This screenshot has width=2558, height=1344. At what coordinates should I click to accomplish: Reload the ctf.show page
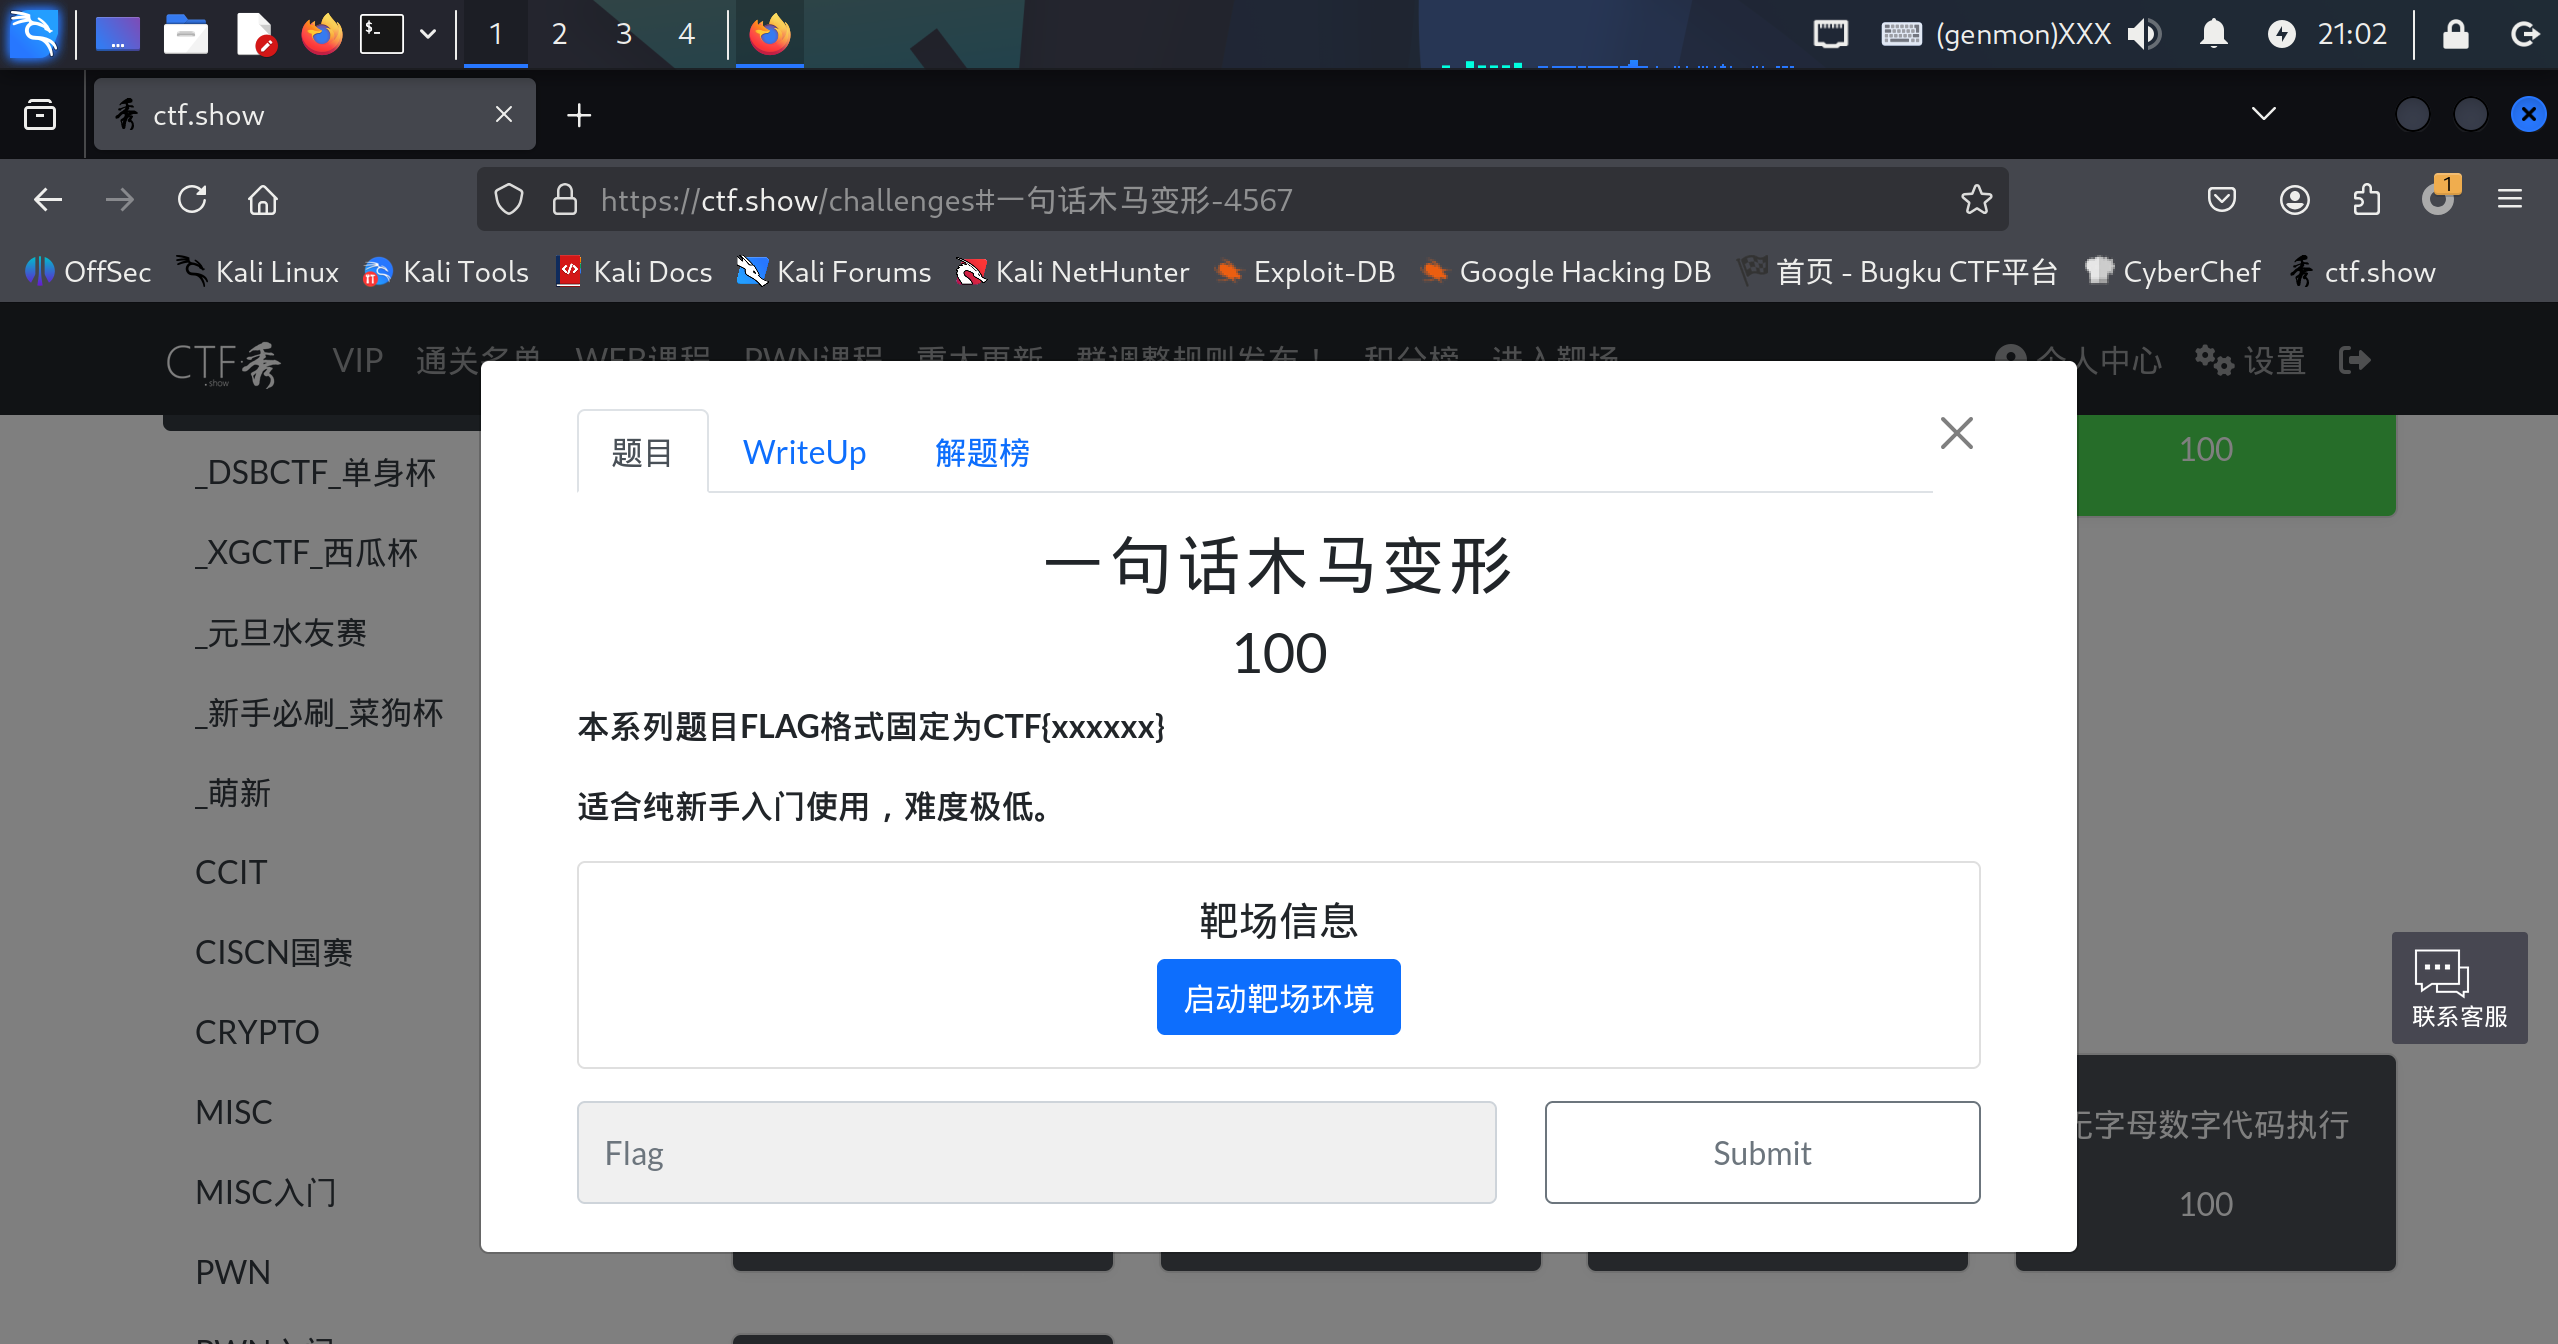coord(192,200)
